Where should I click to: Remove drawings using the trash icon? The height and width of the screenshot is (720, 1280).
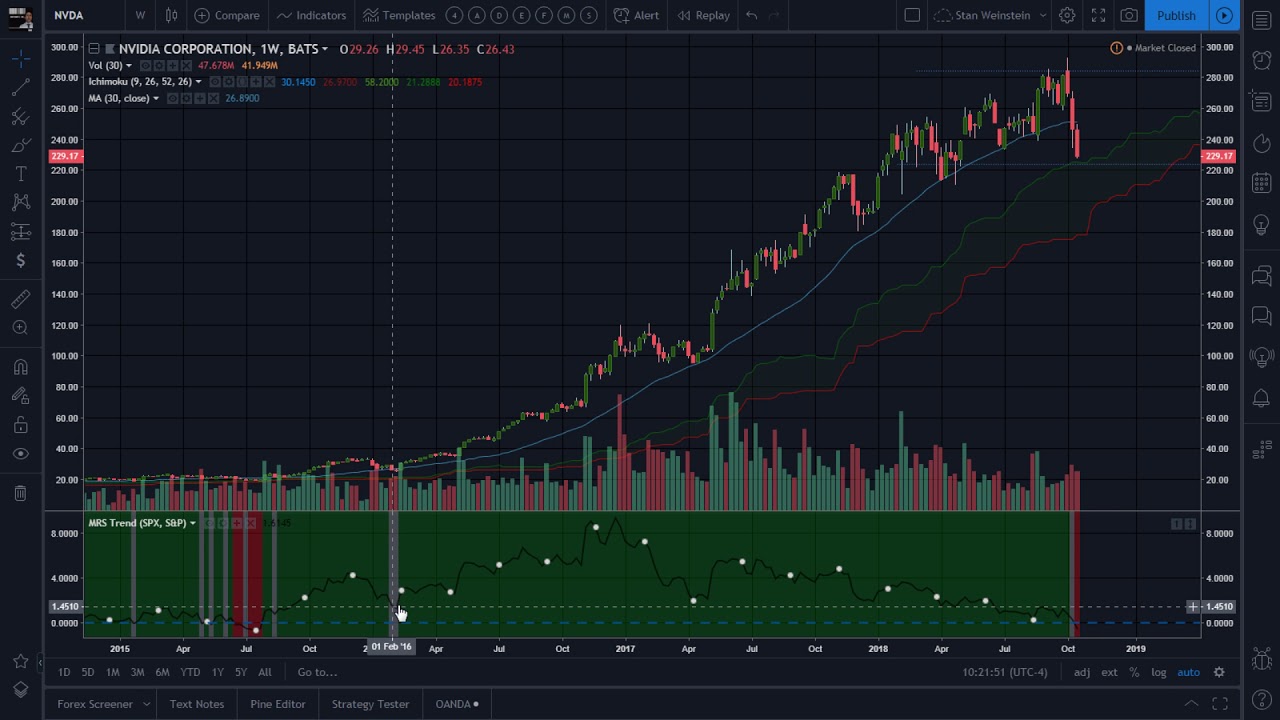[20, 493]
